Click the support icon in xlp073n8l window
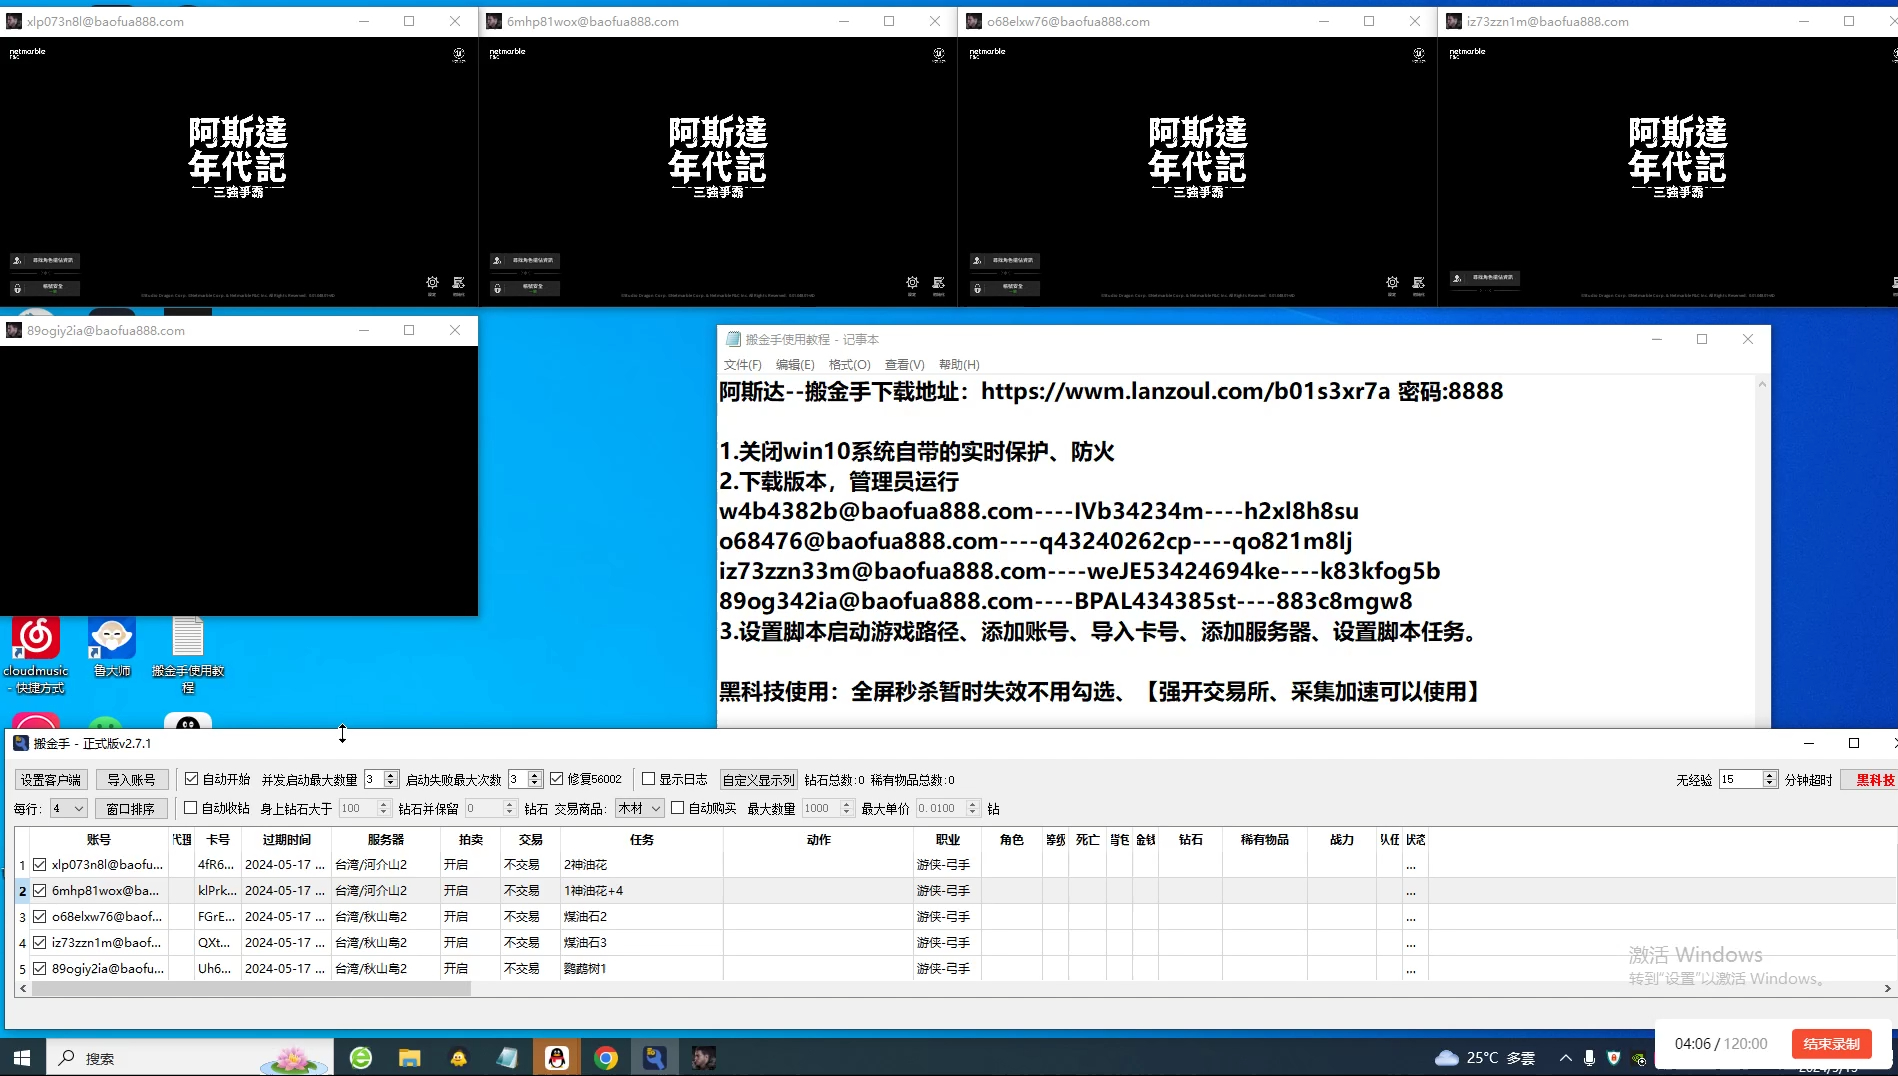Screen dimensions: 1898x1076 (458, 283)
